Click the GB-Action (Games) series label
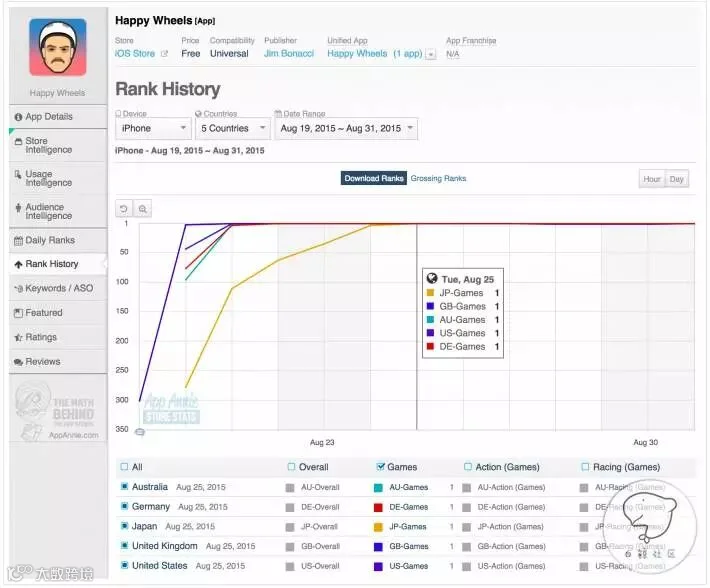 [511, 546]
